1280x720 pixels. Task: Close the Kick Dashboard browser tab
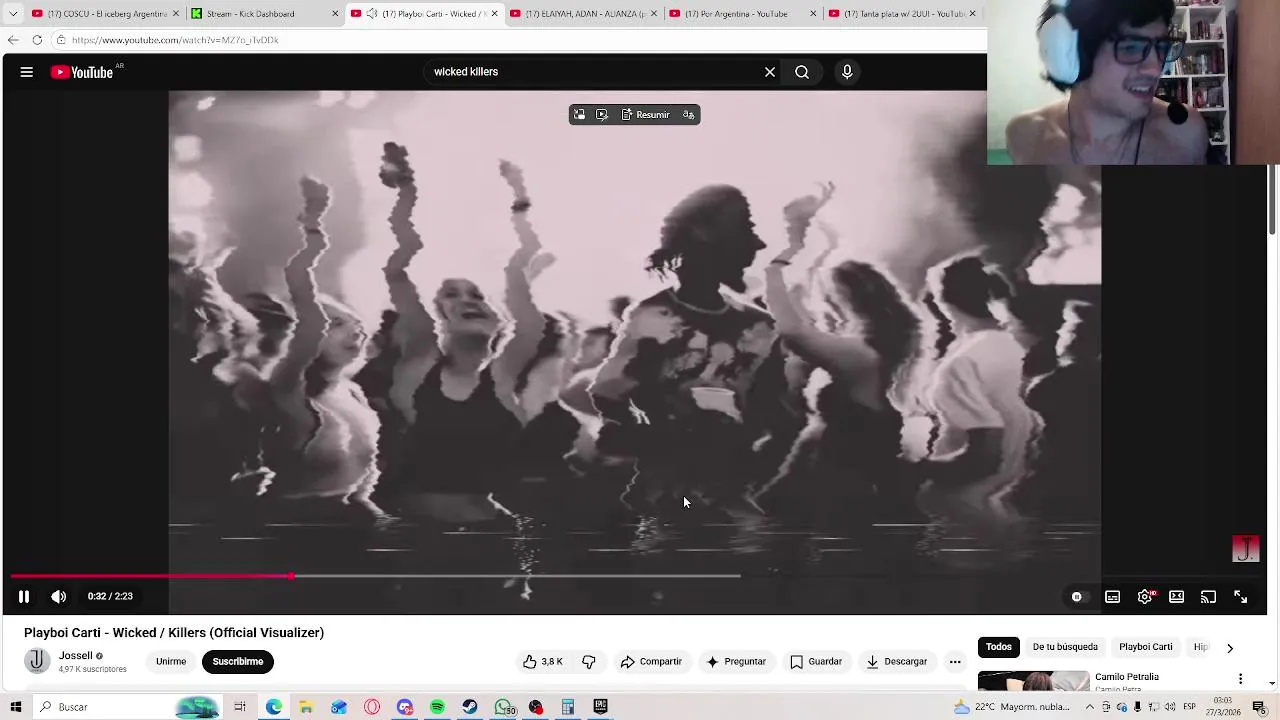coord(335,14)
